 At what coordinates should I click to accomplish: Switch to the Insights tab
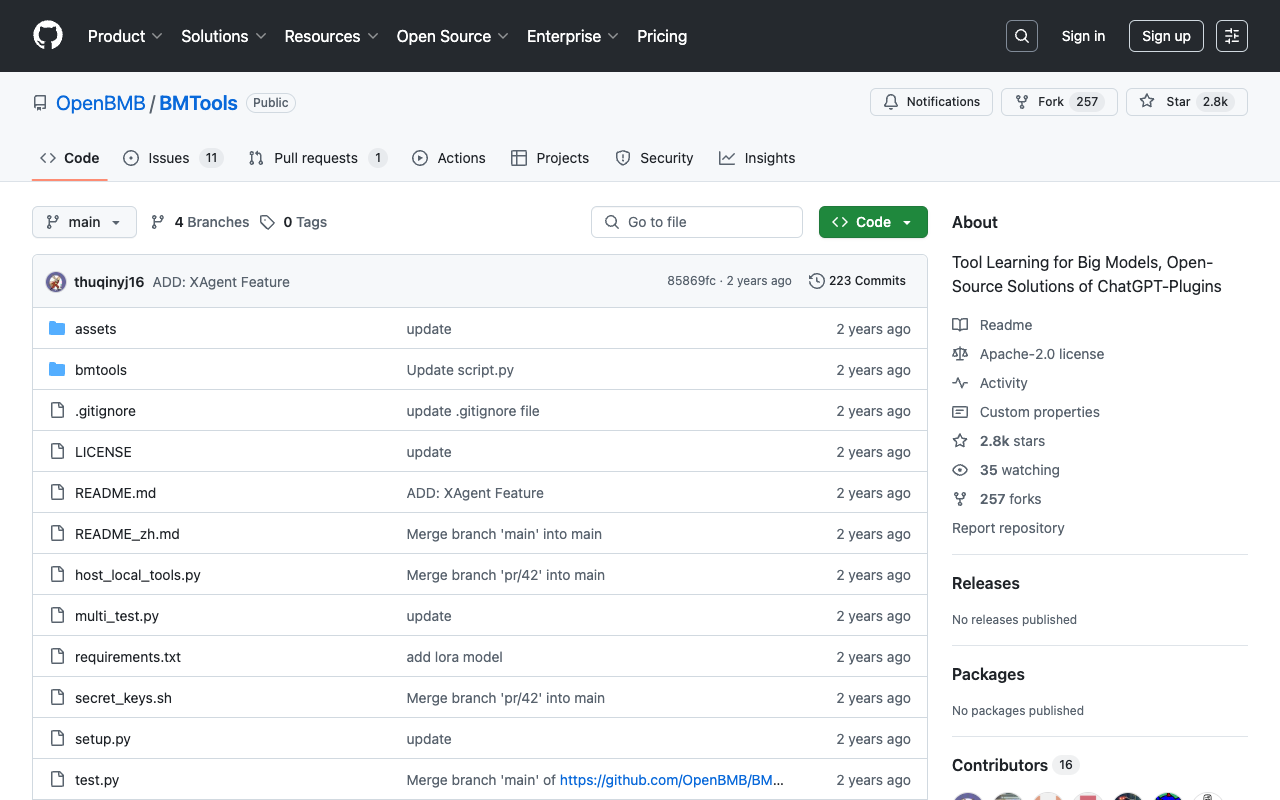(x=757, y=158)
